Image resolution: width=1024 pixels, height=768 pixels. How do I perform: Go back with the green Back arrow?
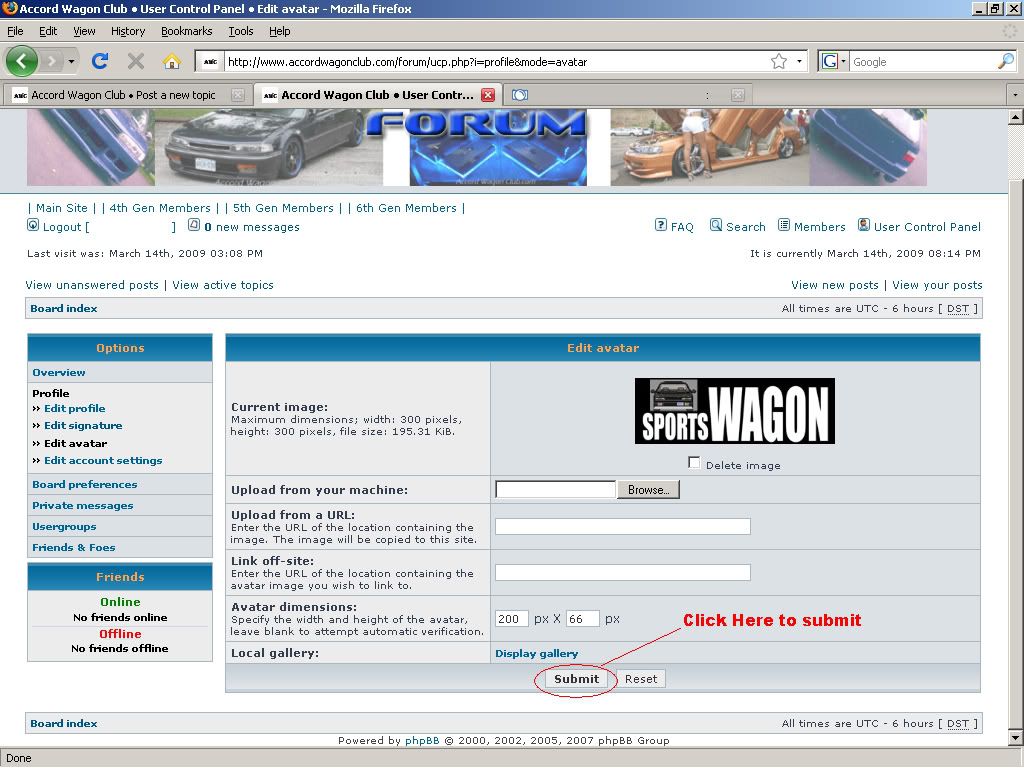pyautogui.click(x=22, y=61)
